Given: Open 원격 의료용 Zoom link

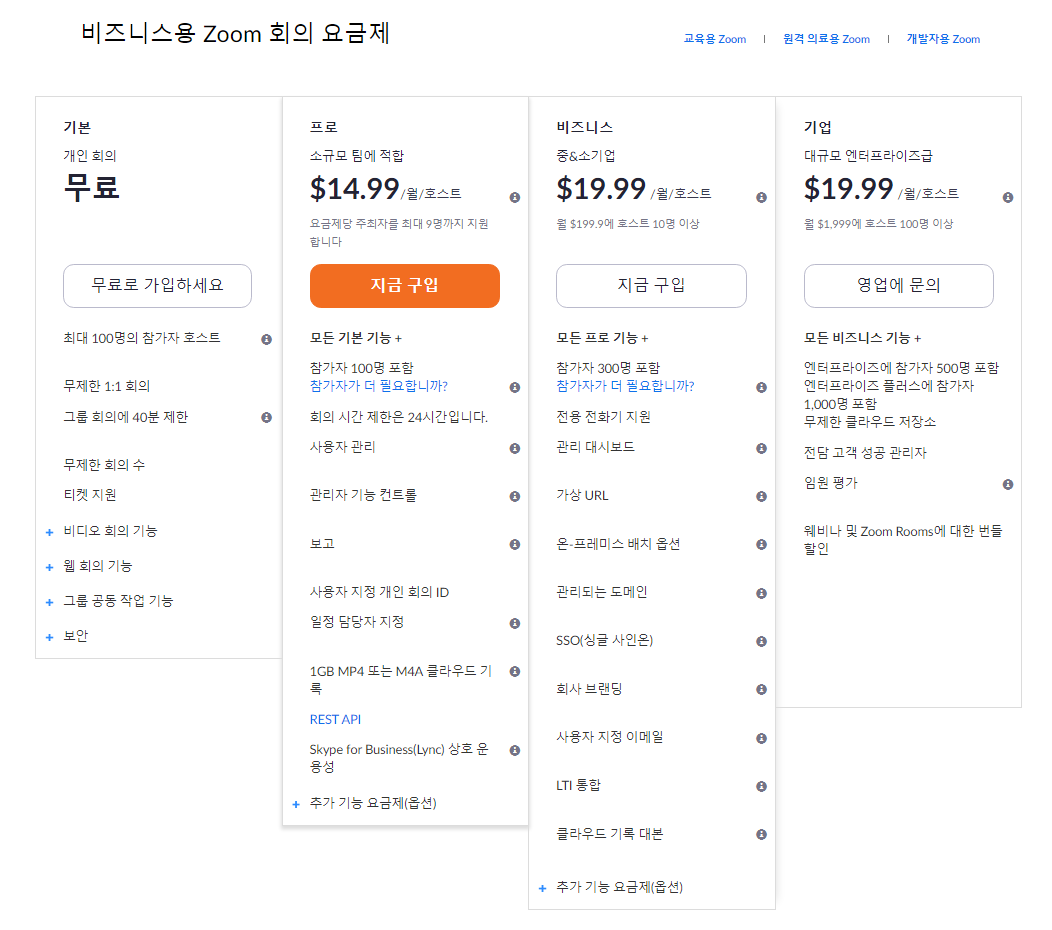Looking at the screenshot, I should pos(826,39).
